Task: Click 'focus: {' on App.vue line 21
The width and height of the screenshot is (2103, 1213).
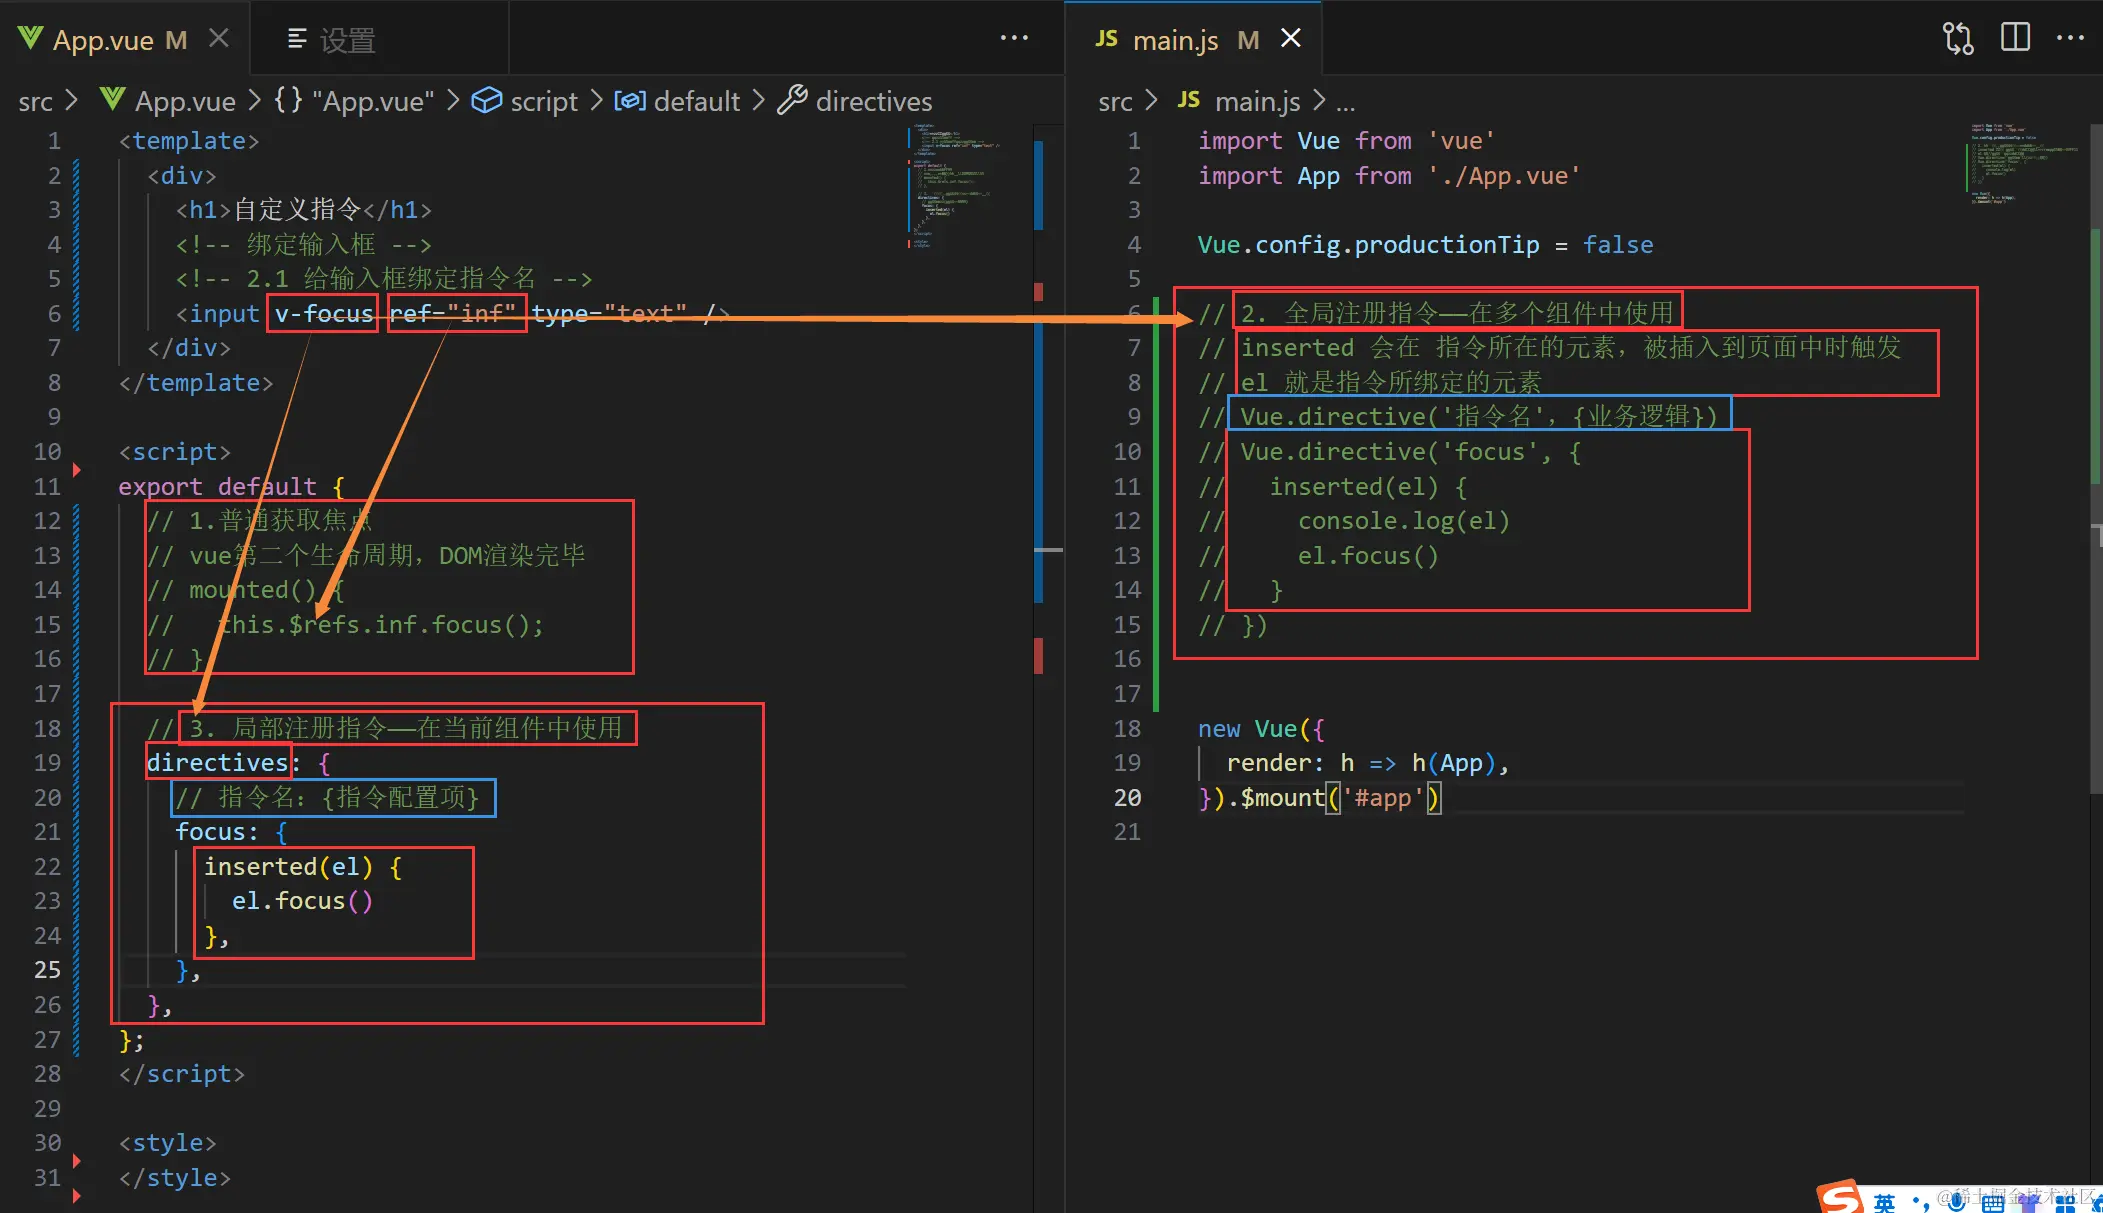Action: [231, 831]
